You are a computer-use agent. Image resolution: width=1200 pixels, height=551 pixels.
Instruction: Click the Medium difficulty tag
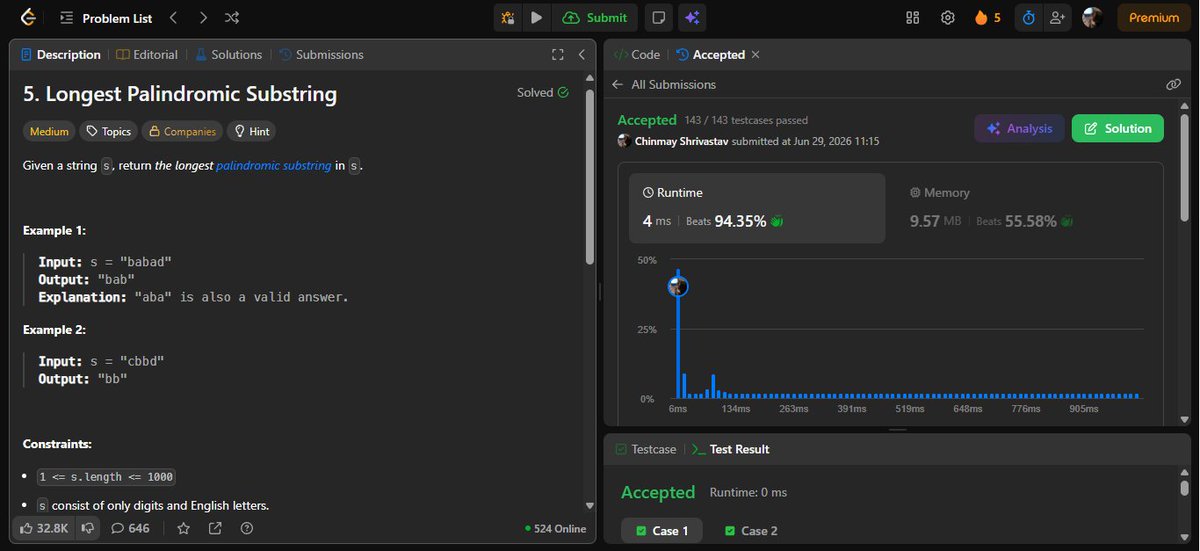click(49, 131)
